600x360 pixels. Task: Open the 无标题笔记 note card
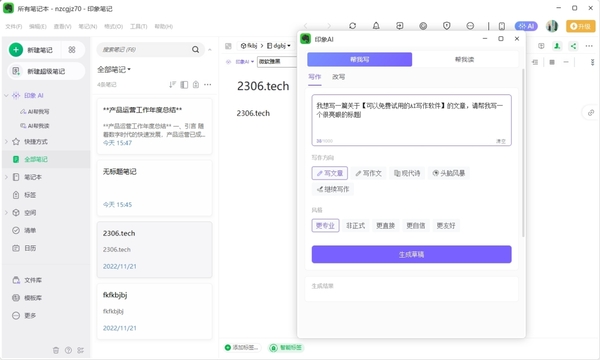coord(155,188)
